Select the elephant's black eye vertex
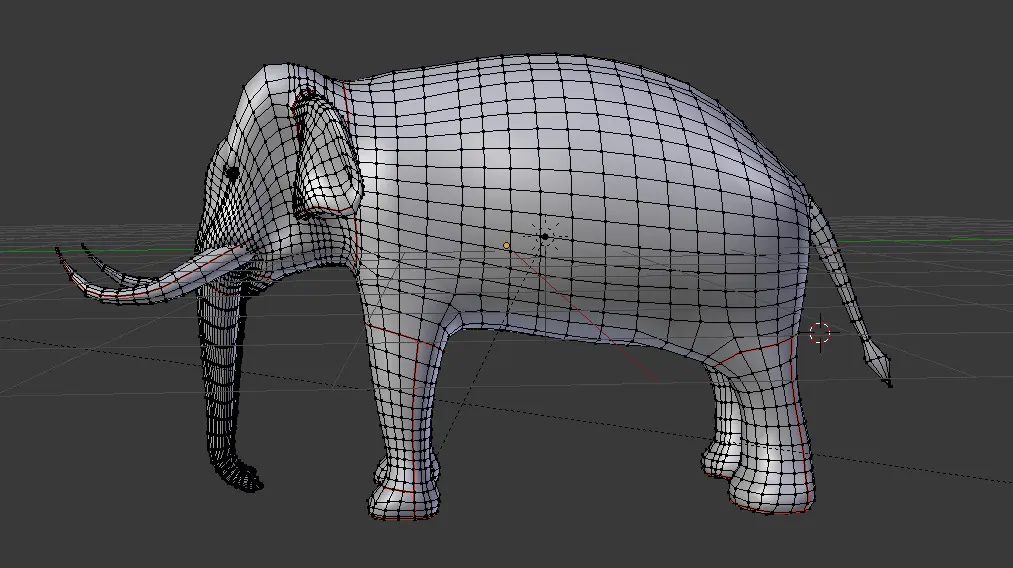This screenshot has width=1013, height=568. [x=232, y=173]
